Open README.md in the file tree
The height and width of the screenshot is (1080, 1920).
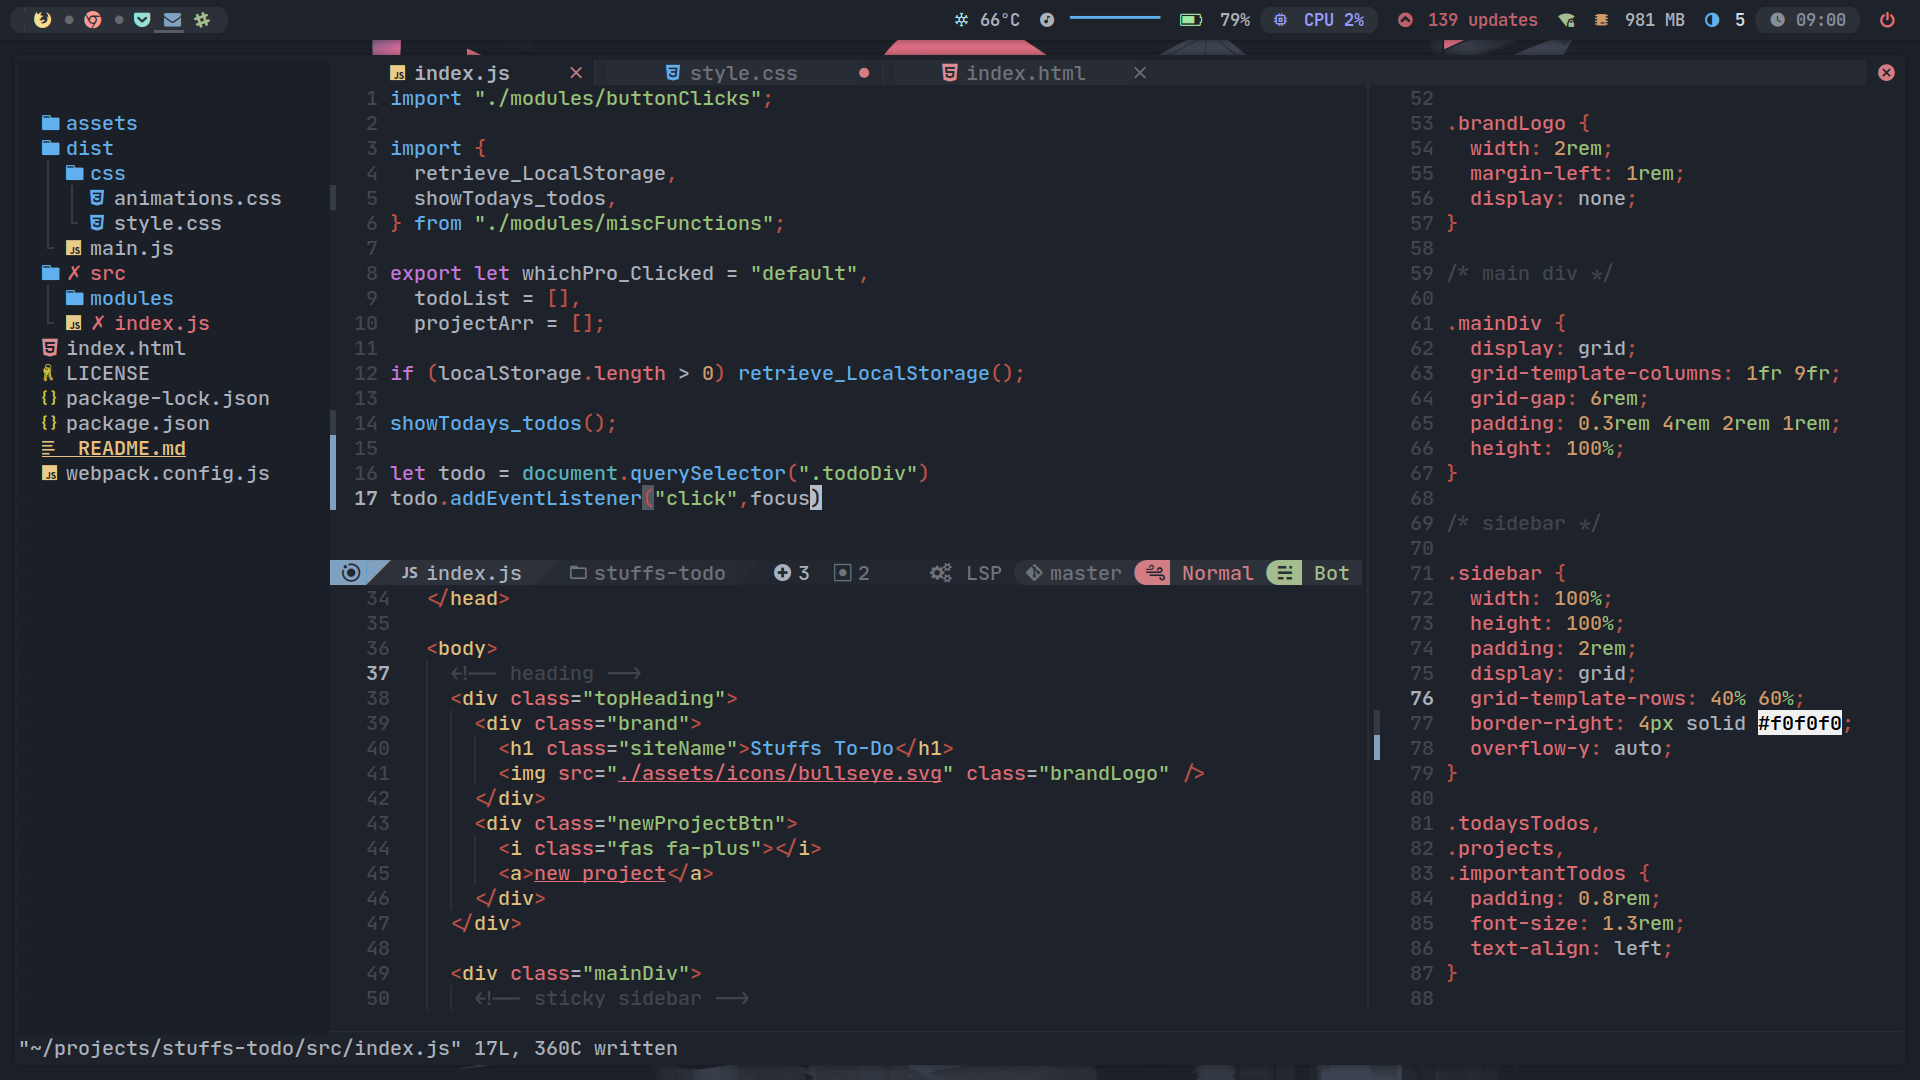(130, 448)
